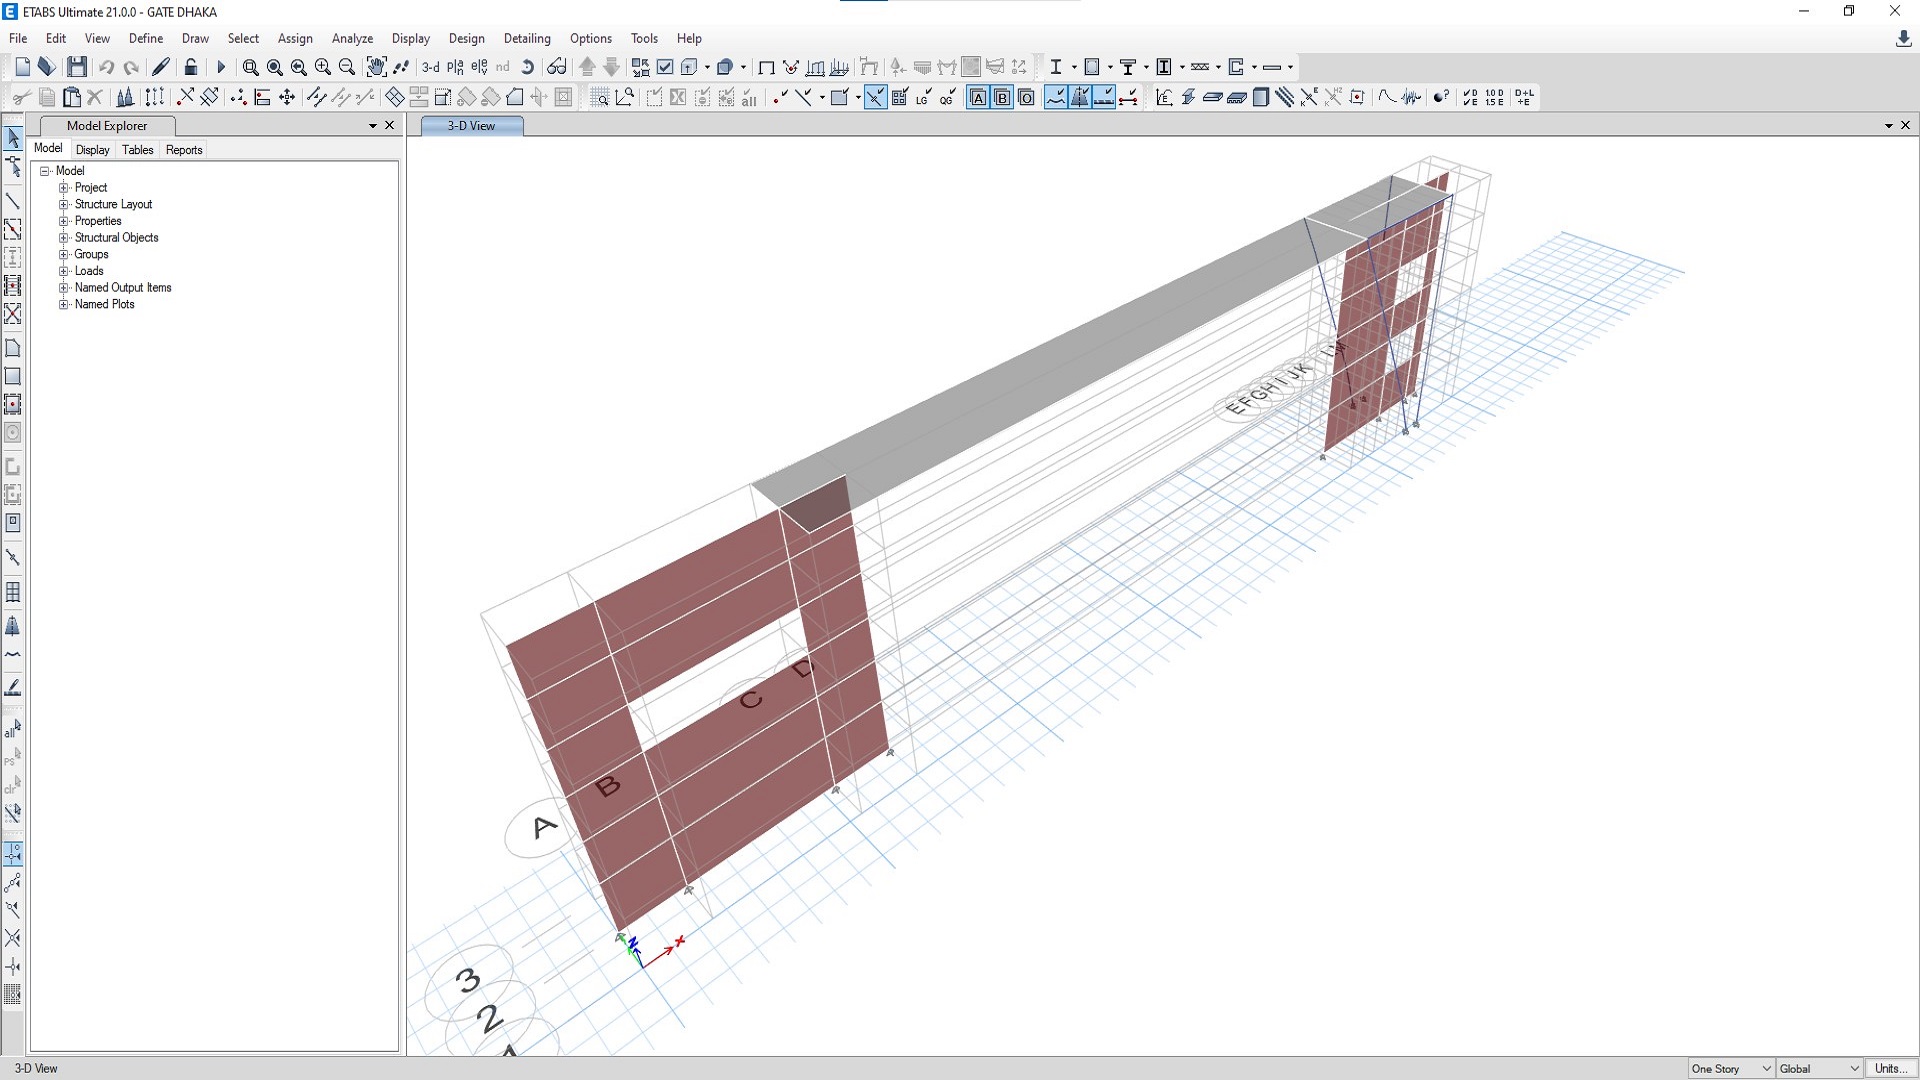Open the Global coordinate system dropdown
Viewport: 1920px width, 1080px height.
tap(1819, 1069)
